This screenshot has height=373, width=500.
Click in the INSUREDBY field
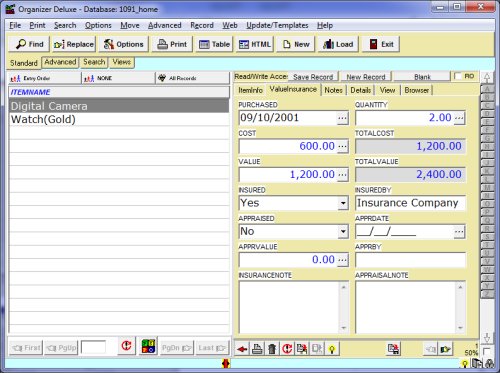(x=410, y=203)
